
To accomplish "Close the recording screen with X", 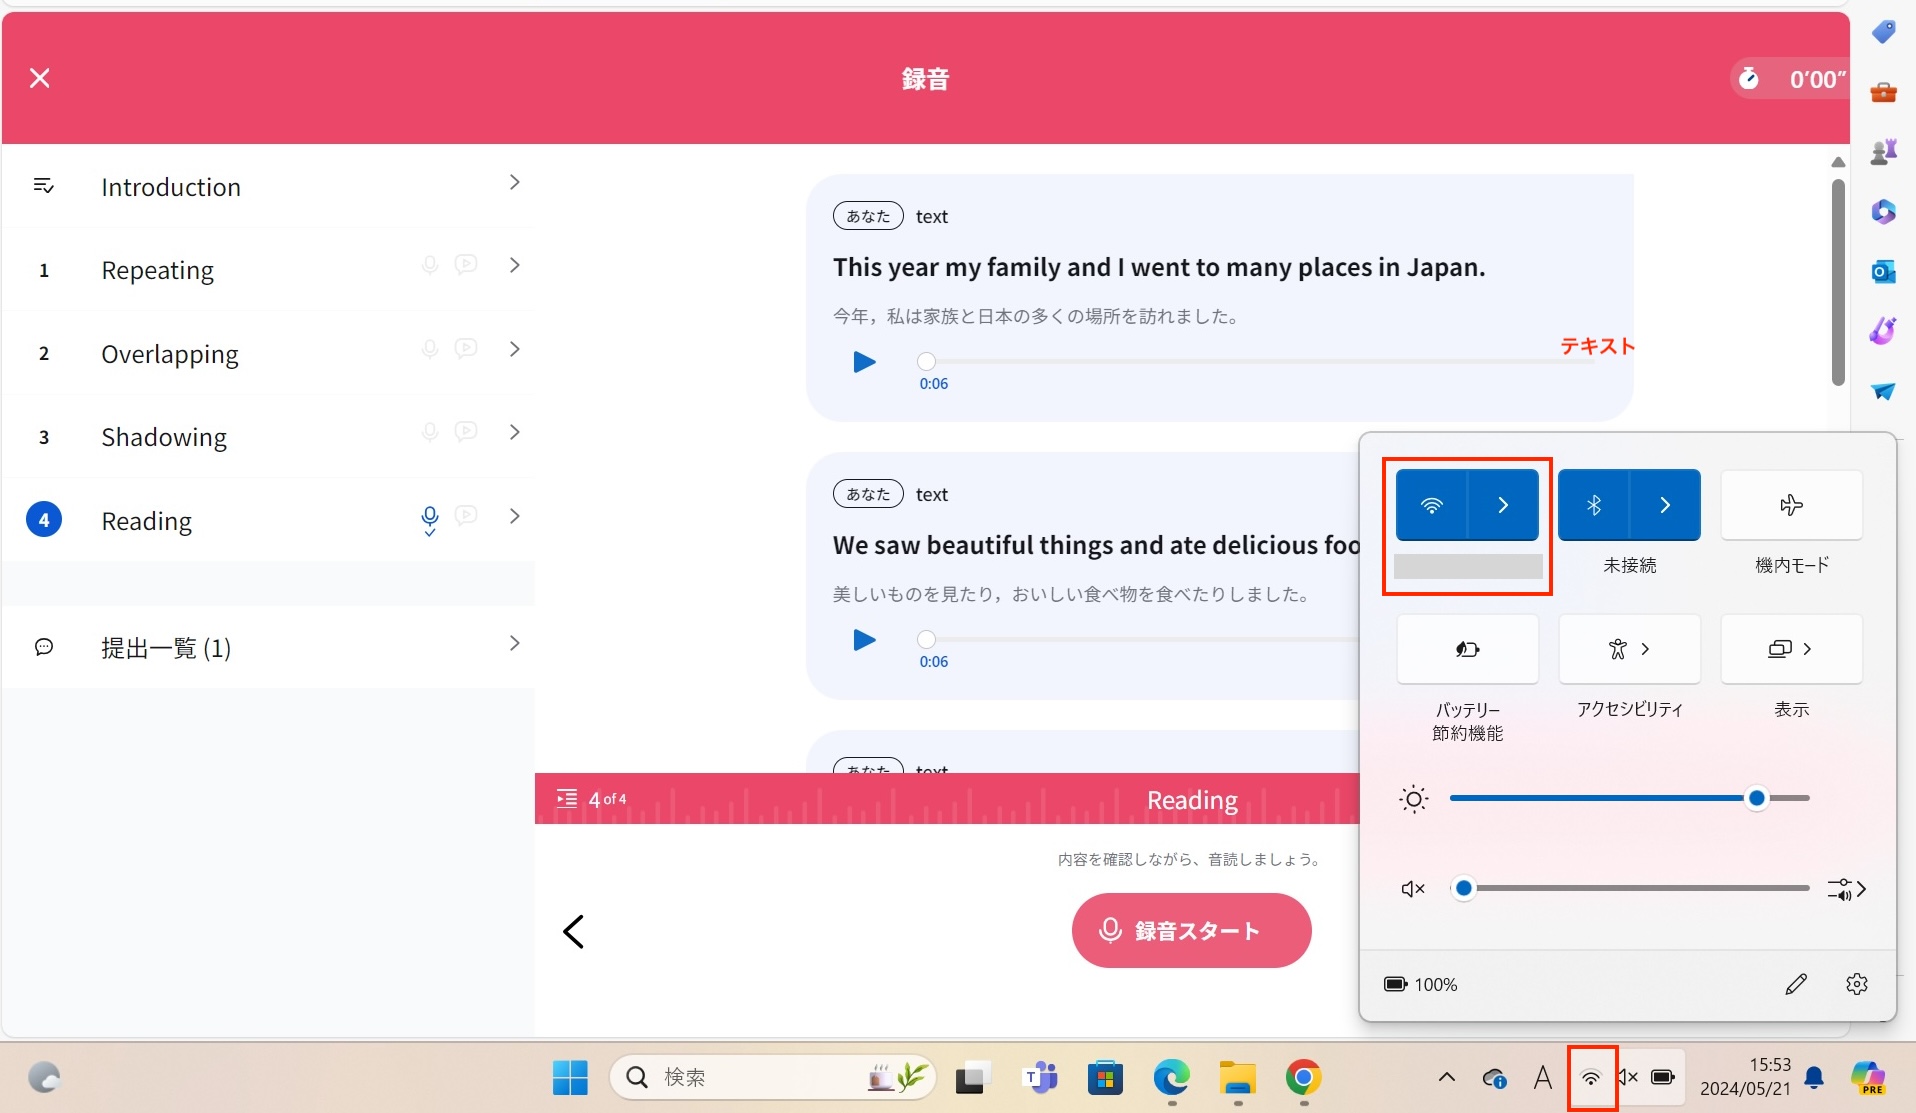I will (x=40, y=78).
